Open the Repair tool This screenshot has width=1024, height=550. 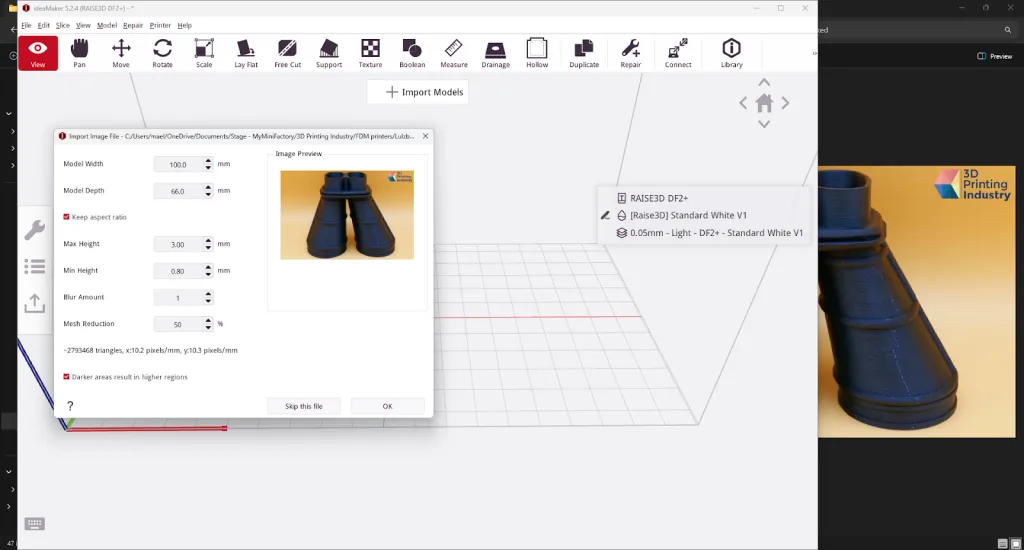tap(631, 54)
